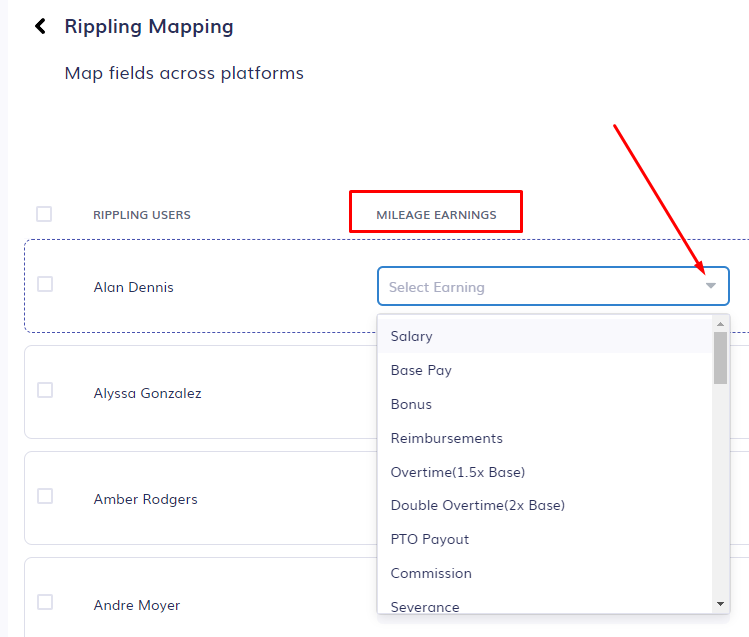Click the dropdown list scrollbar thumb
Screen dimensions: 749x637
(x=720, y=358)
